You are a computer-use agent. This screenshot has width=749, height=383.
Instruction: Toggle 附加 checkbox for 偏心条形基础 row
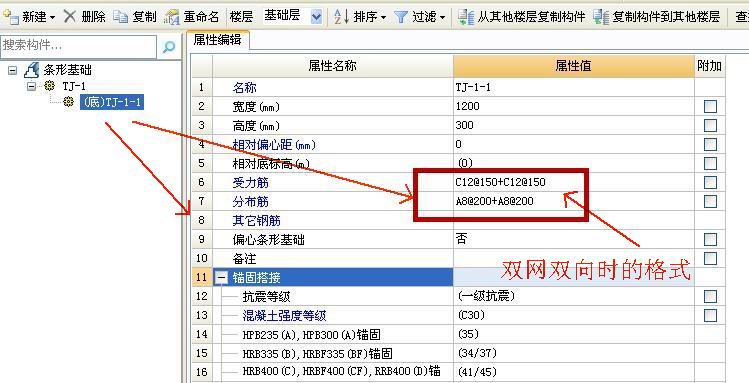coord(710,239)
